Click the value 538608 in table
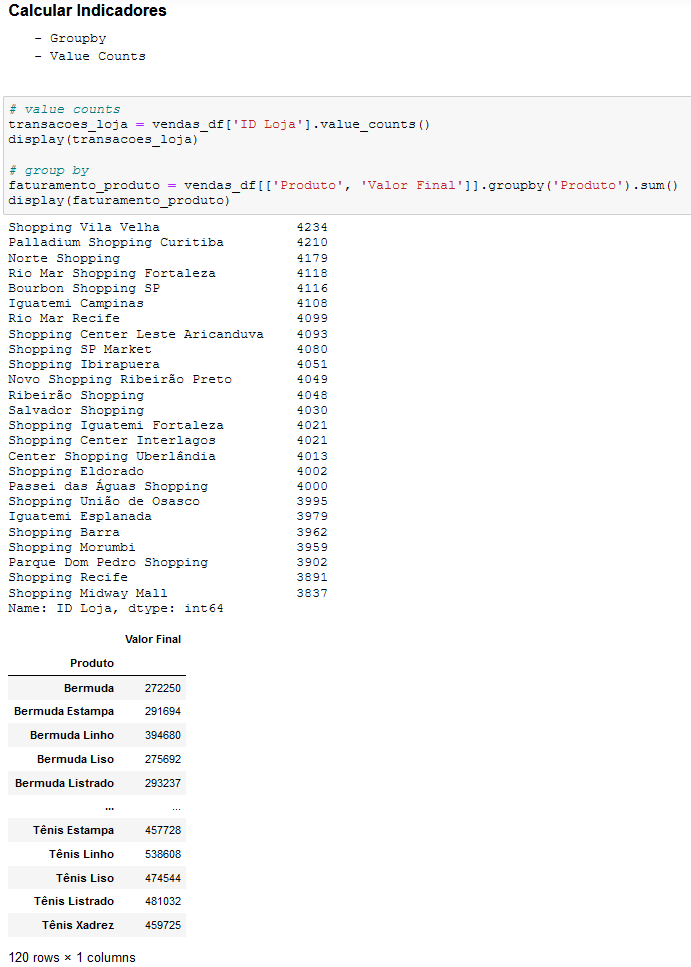 click(163, 854)
